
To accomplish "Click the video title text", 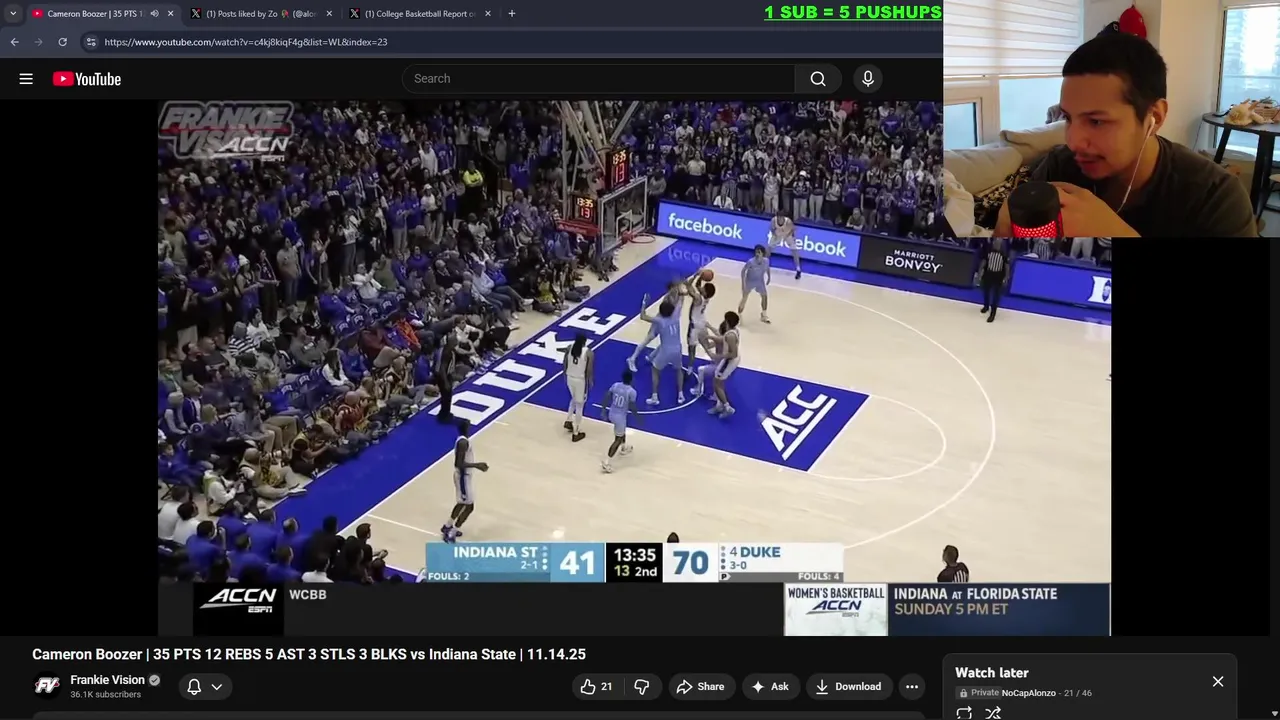I will point(309,654).
